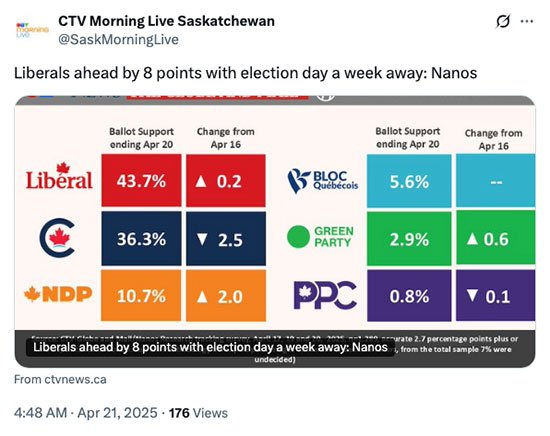Open the poll results image thumbnail
Image resolution: width=550 pixels, height=436 pixels.
(x=275, y=232)
